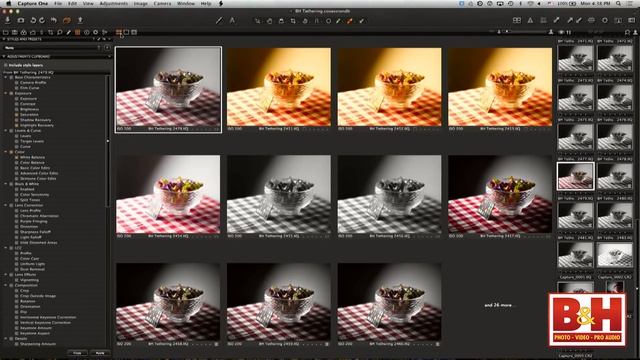Collapse the Styles and Presets panel
The height and width of the screenshot is (360, 640).
click(4, 39)
